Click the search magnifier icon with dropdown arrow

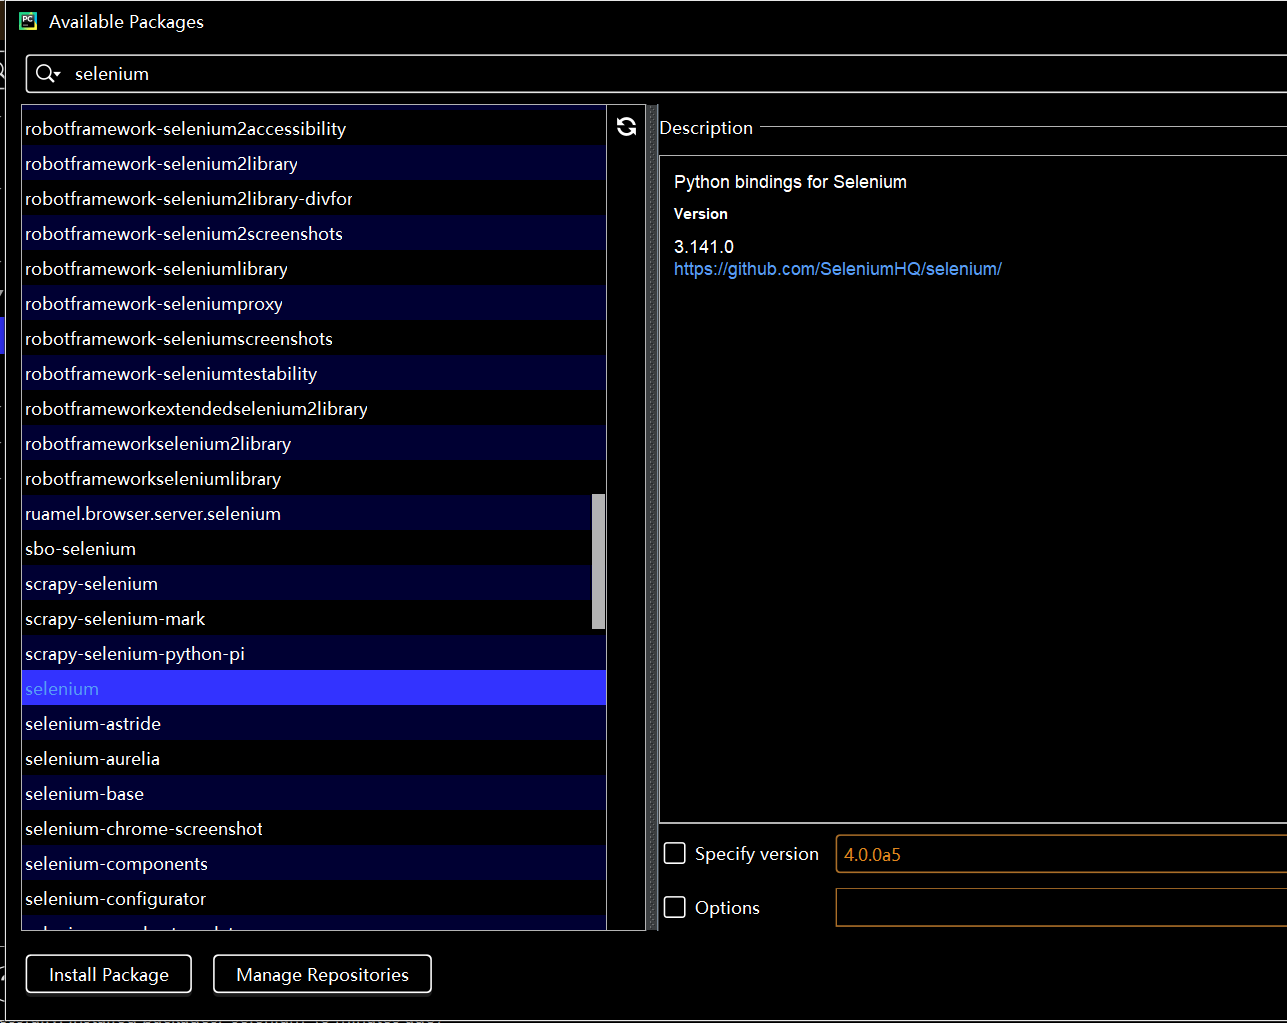point(48,74)
